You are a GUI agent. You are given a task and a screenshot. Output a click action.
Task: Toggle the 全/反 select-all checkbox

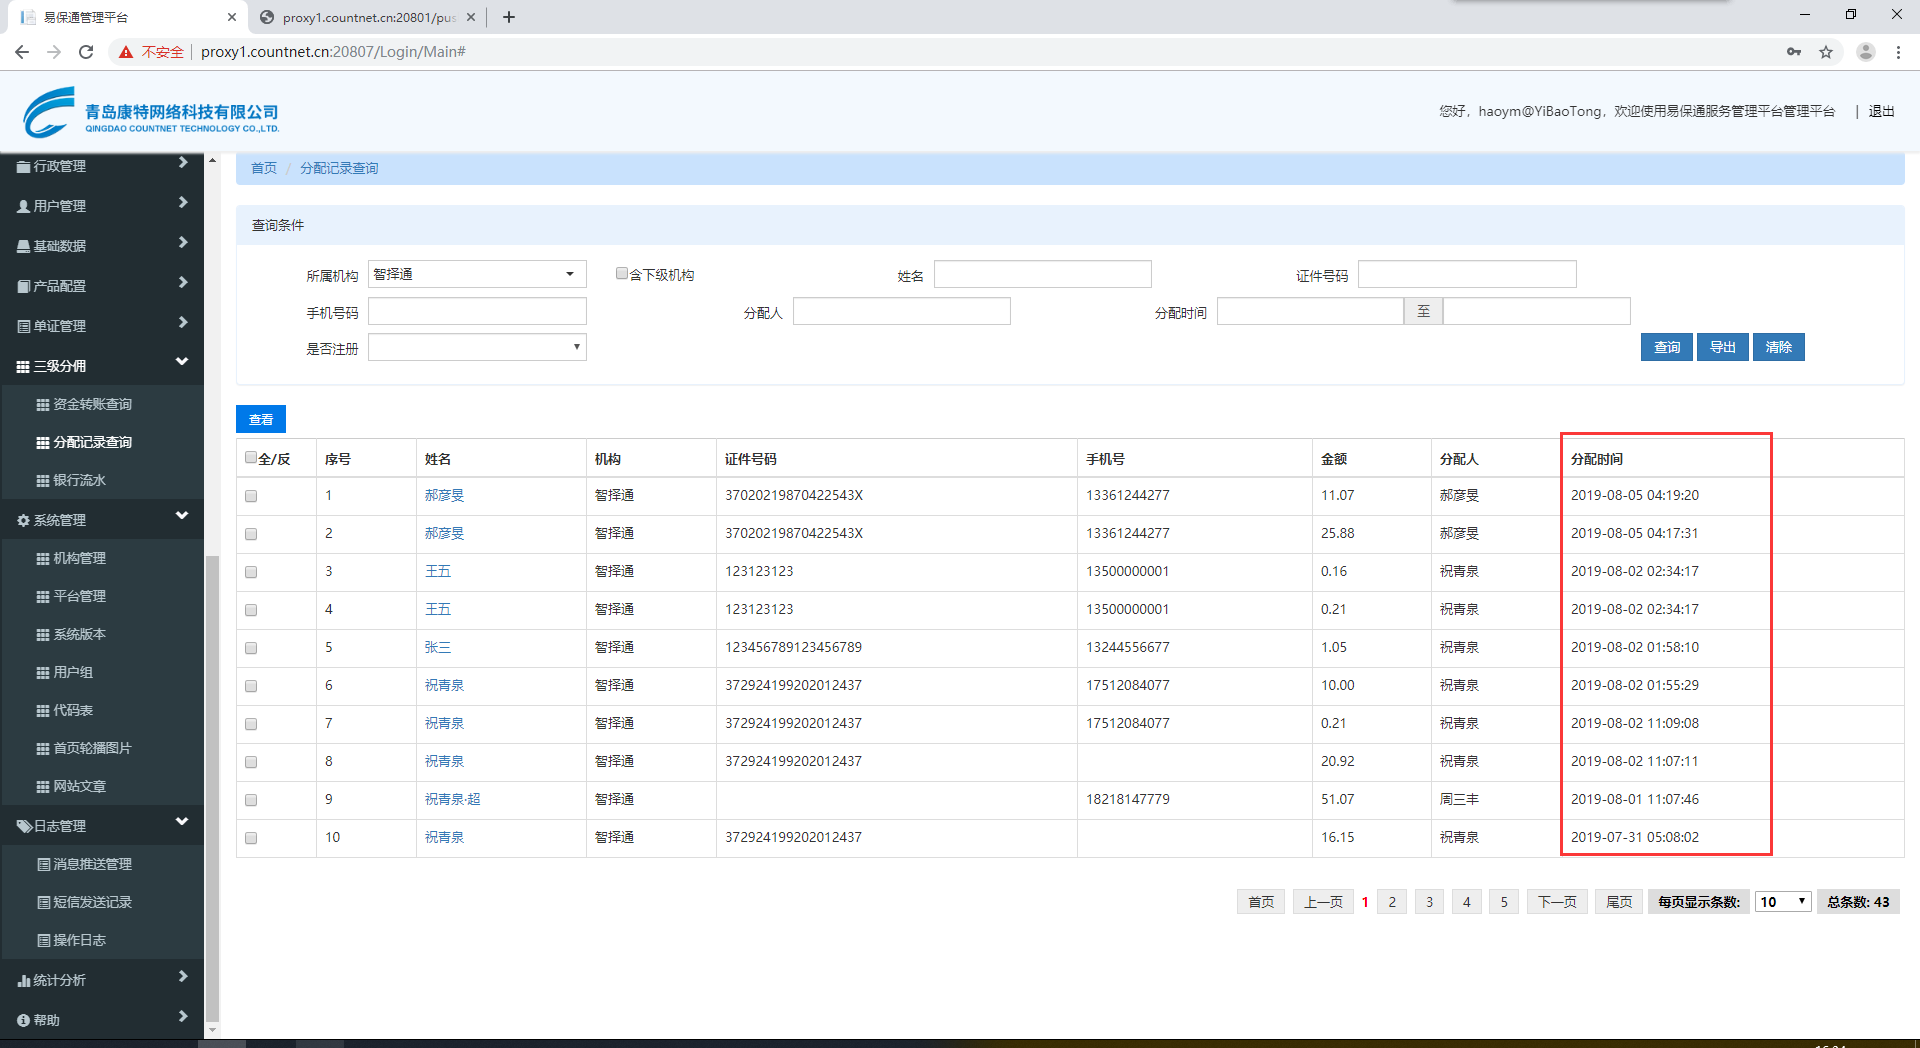pyautogui.click(x=251, y=458)
